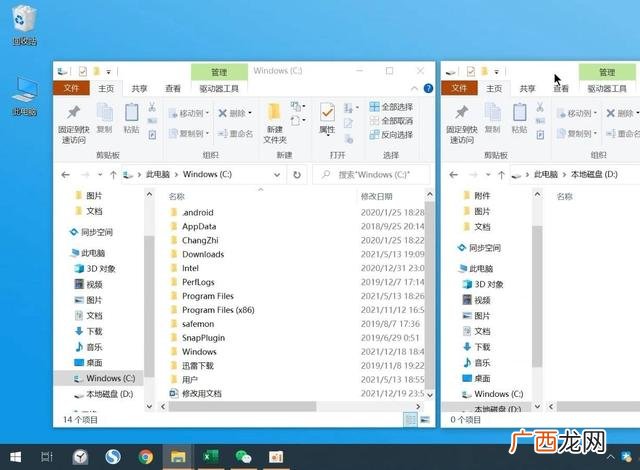Open Quick Access Toolbar dropdown in C: window
Image resolution: width=640 pixels, height=470 pixels.
[109, 72]
